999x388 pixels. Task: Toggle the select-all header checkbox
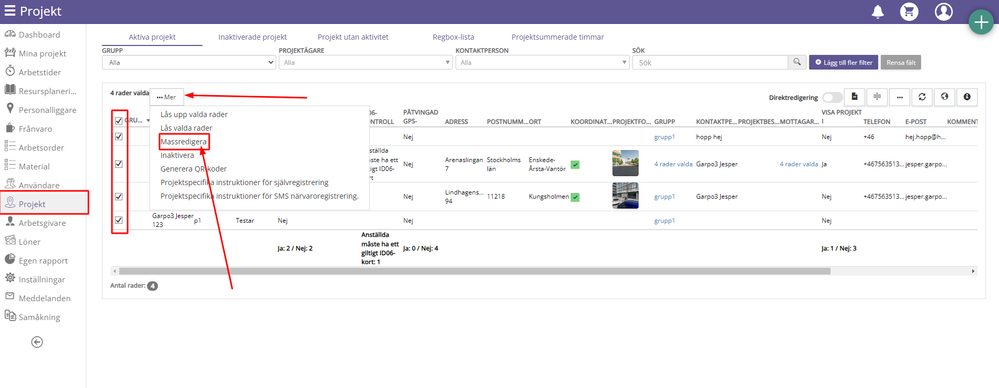pyautogui.click(x=119, y=120)
